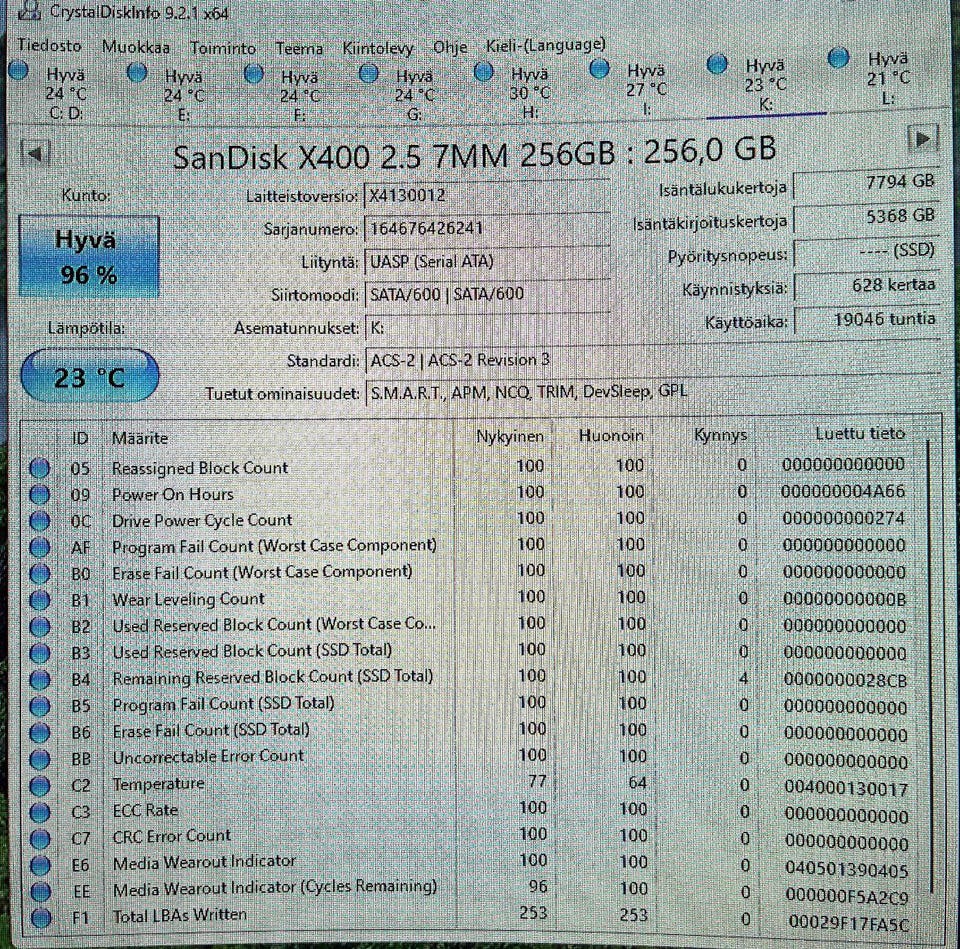Select the F: drive status circle
960x949 pixels.
[x=253, y=74]
